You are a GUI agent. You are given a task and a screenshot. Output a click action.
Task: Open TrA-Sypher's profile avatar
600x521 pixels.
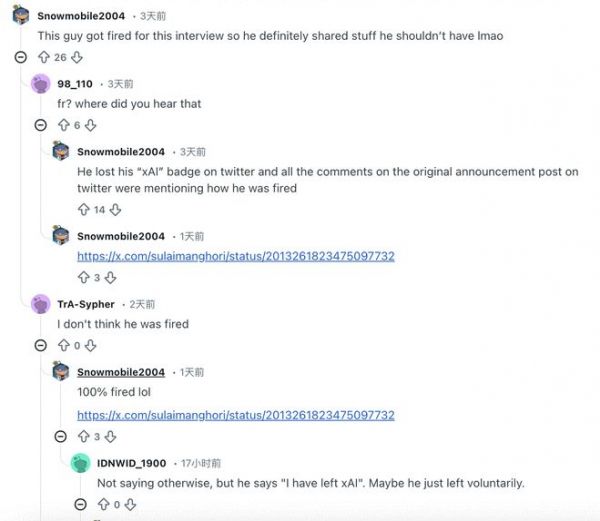[x=41, y=304]
